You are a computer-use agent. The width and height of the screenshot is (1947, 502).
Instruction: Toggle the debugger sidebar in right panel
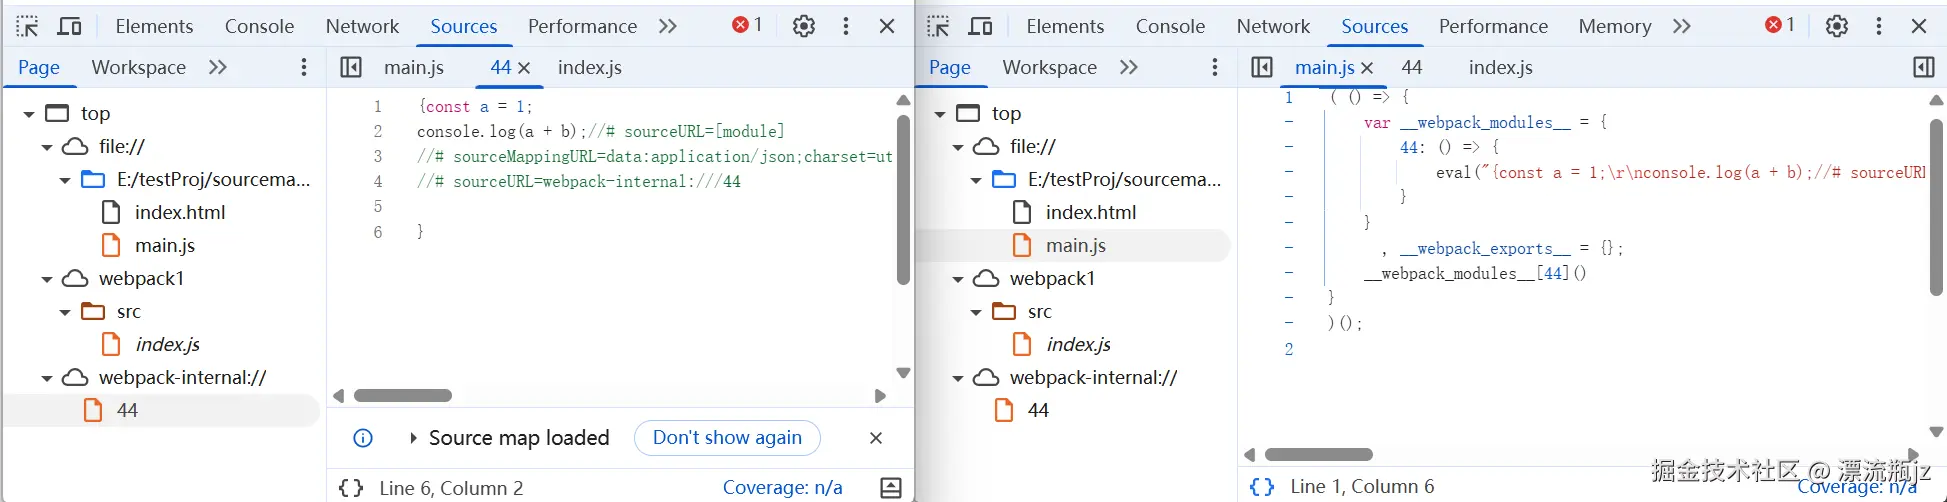[1922, 67]
